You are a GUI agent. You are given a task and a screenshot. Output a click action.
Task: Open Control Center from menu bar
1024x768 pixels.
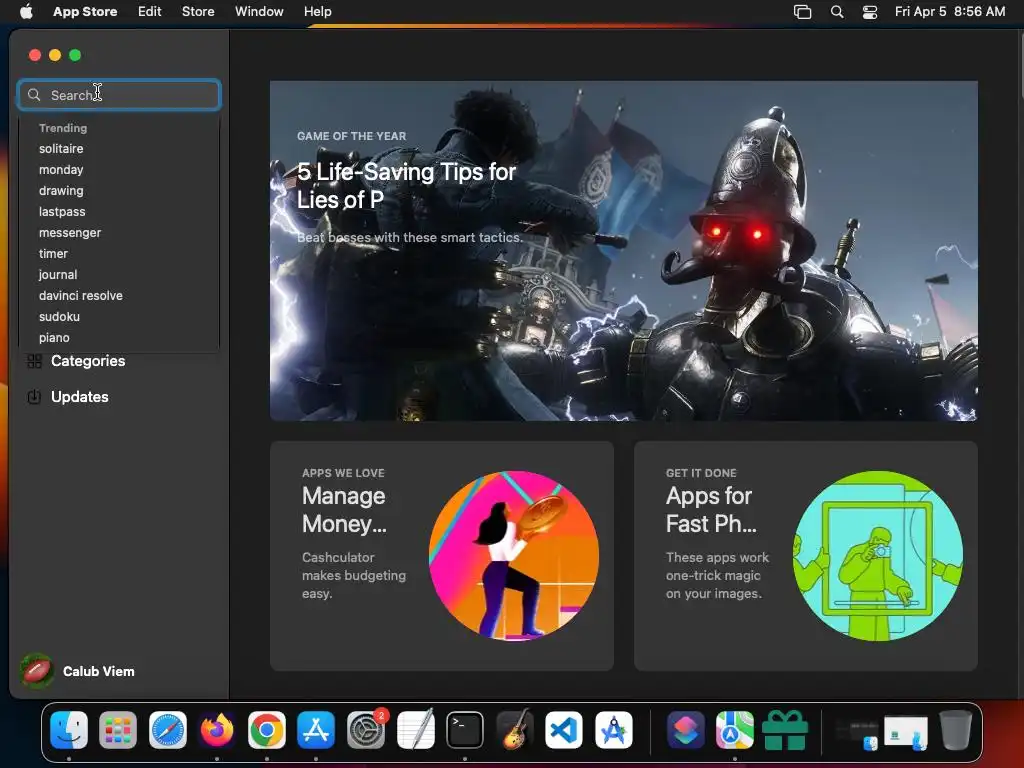click(x=870, y=12)
